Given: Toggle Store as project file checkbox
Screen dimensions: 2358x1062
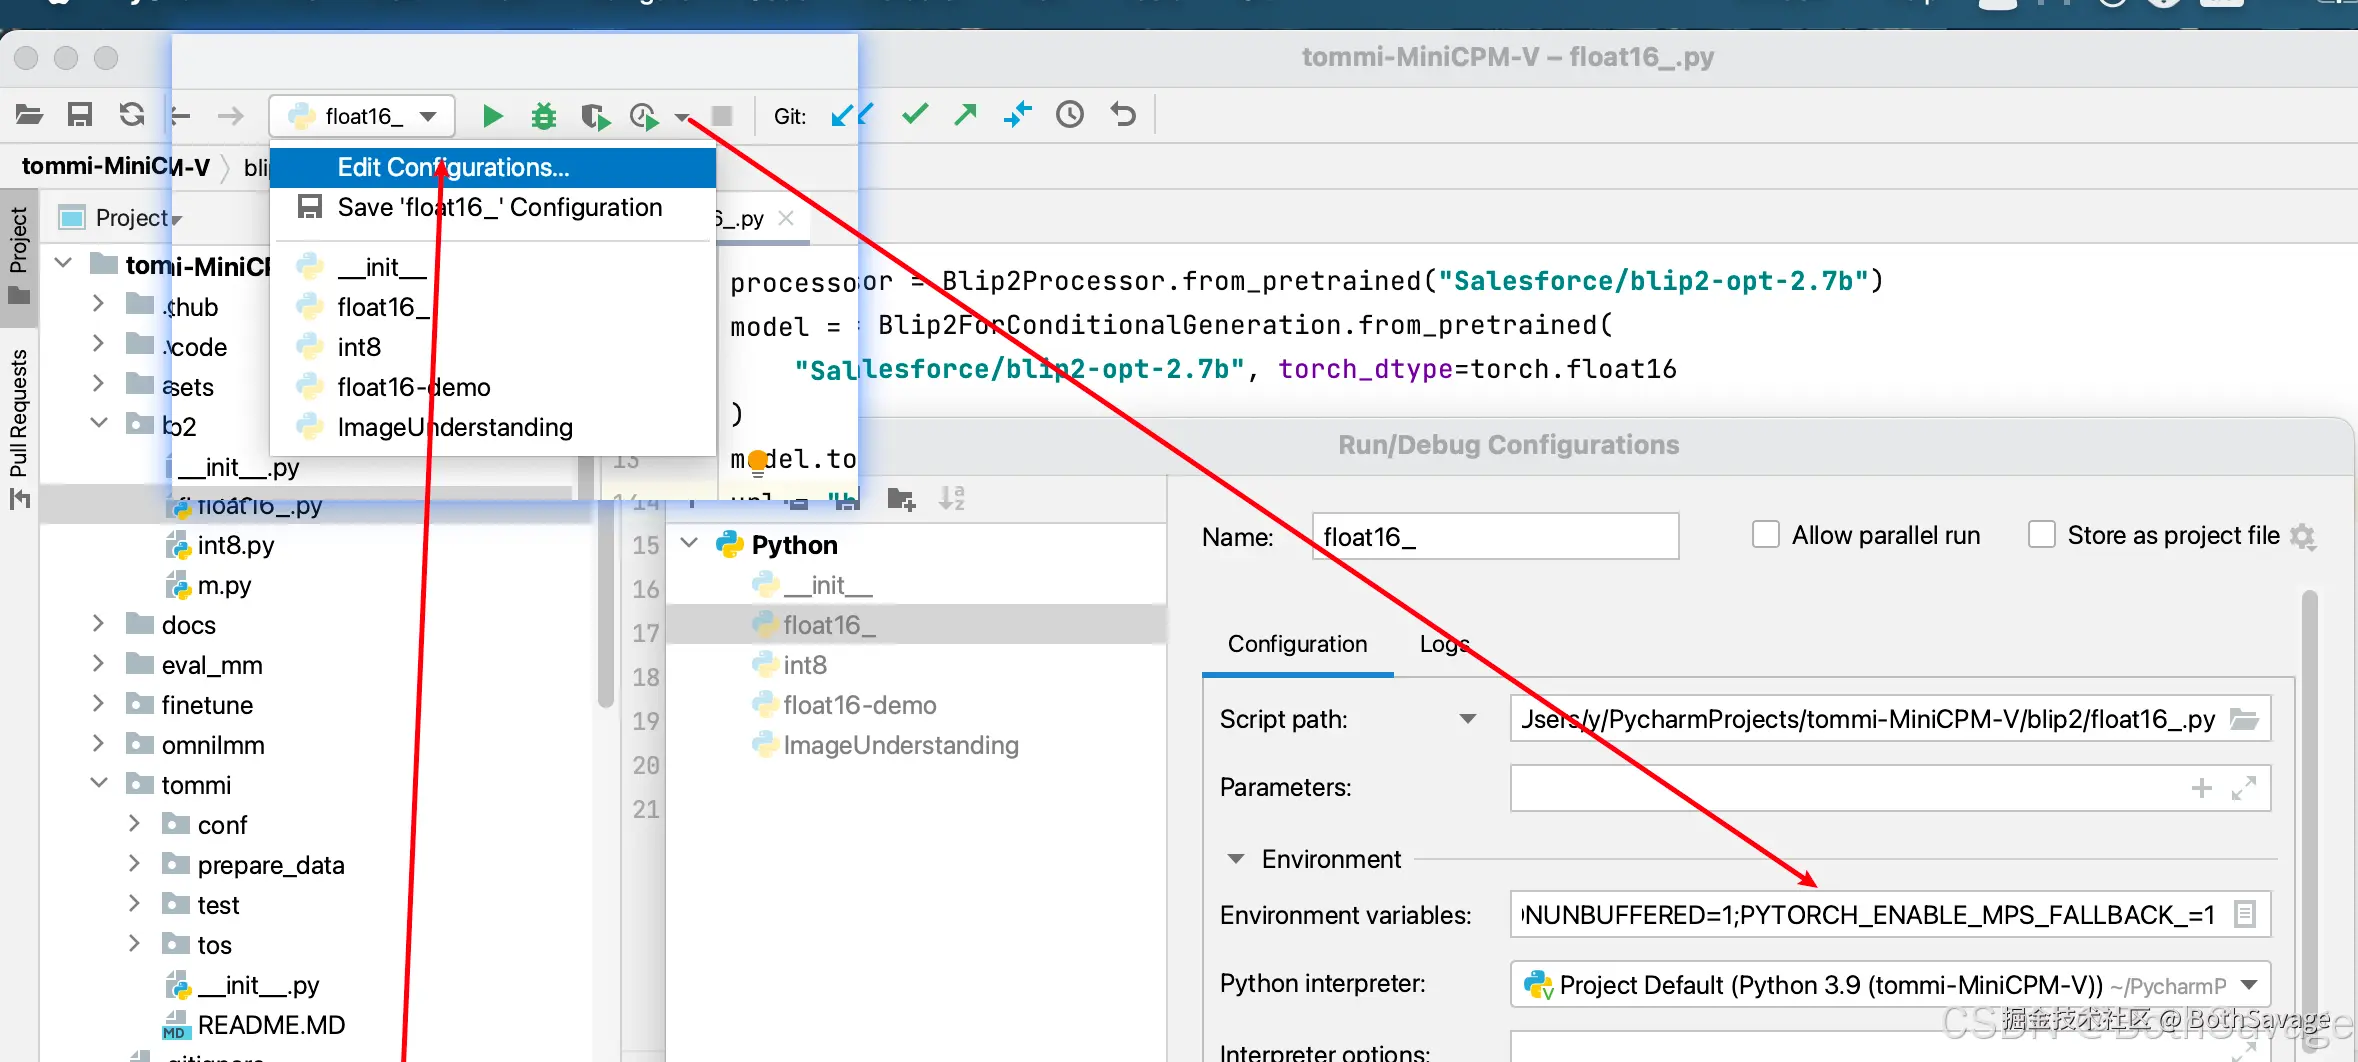Looking at the screenshot, I should coord(2042,535).
